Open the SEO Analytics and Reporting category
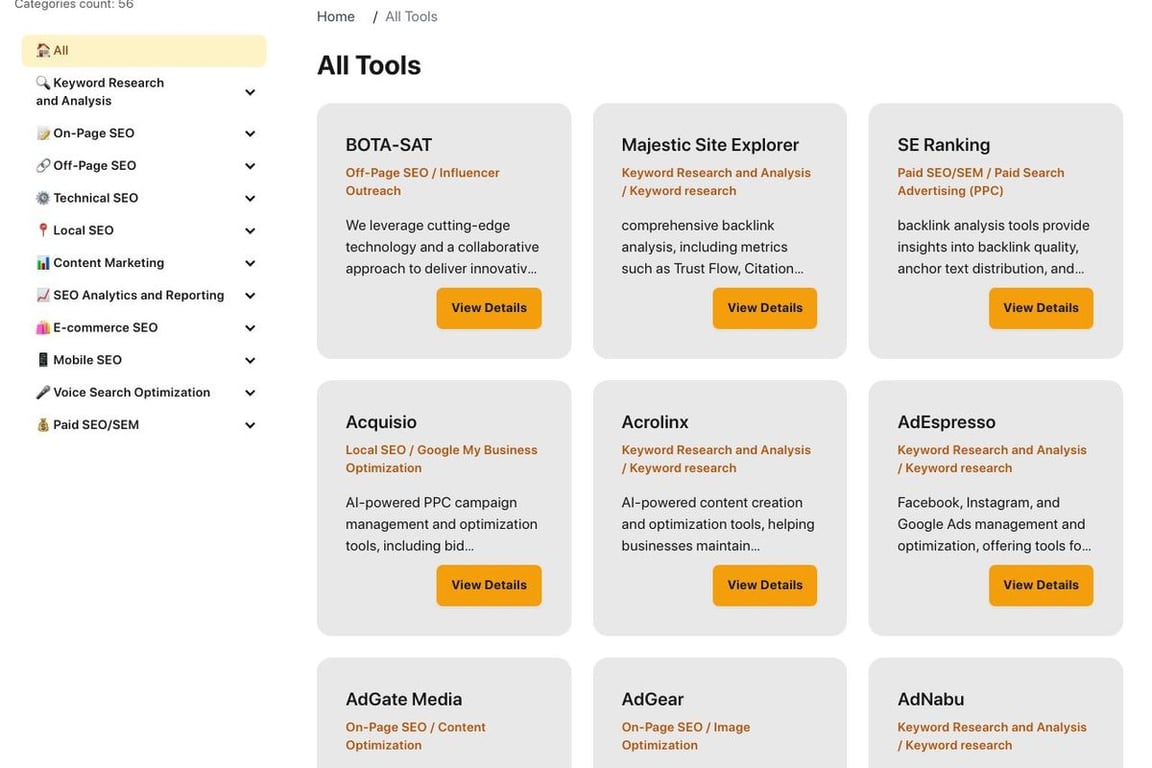Screen dimensions: 1152x768 pyautogui.click(x=139, y=295)
